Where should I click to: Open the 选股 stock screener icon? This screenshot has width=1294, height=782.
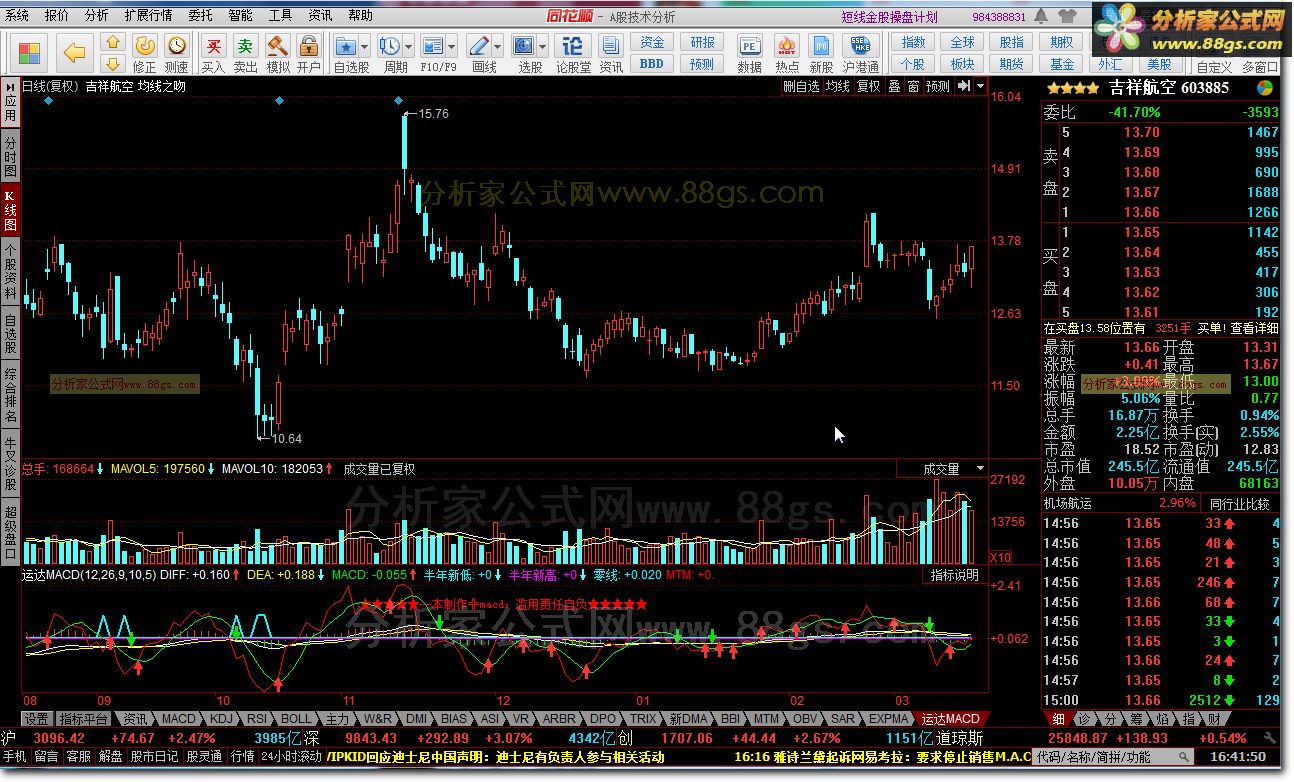(x=524, y=46)
